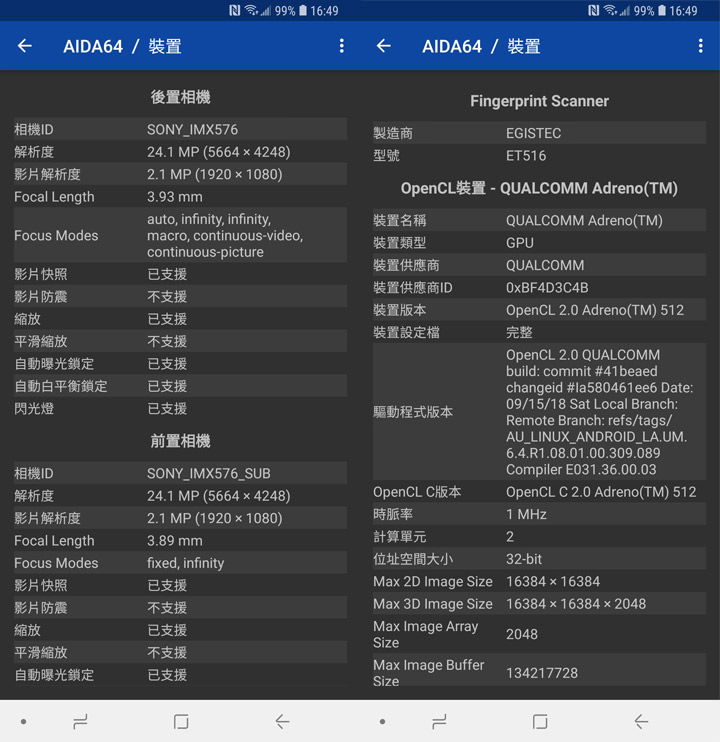
Task: Tap the 閃光燈 flash row label
Action: click(34, 409)
